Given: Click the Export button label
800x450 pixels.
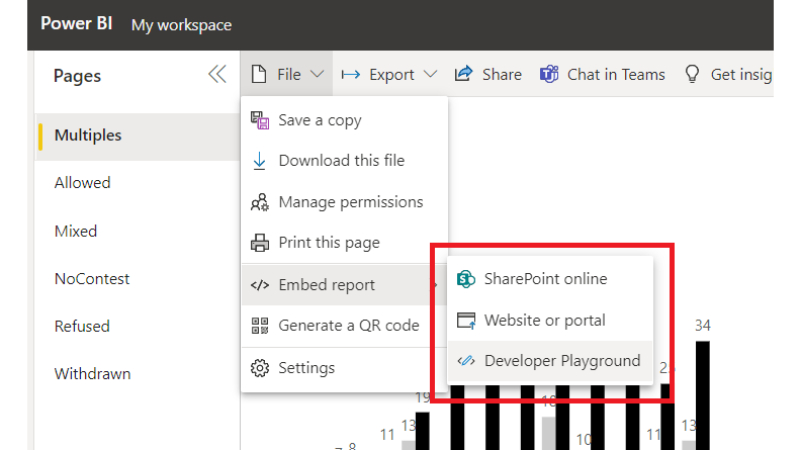Looking at the screenshot, I should click(x=392, y=76).
